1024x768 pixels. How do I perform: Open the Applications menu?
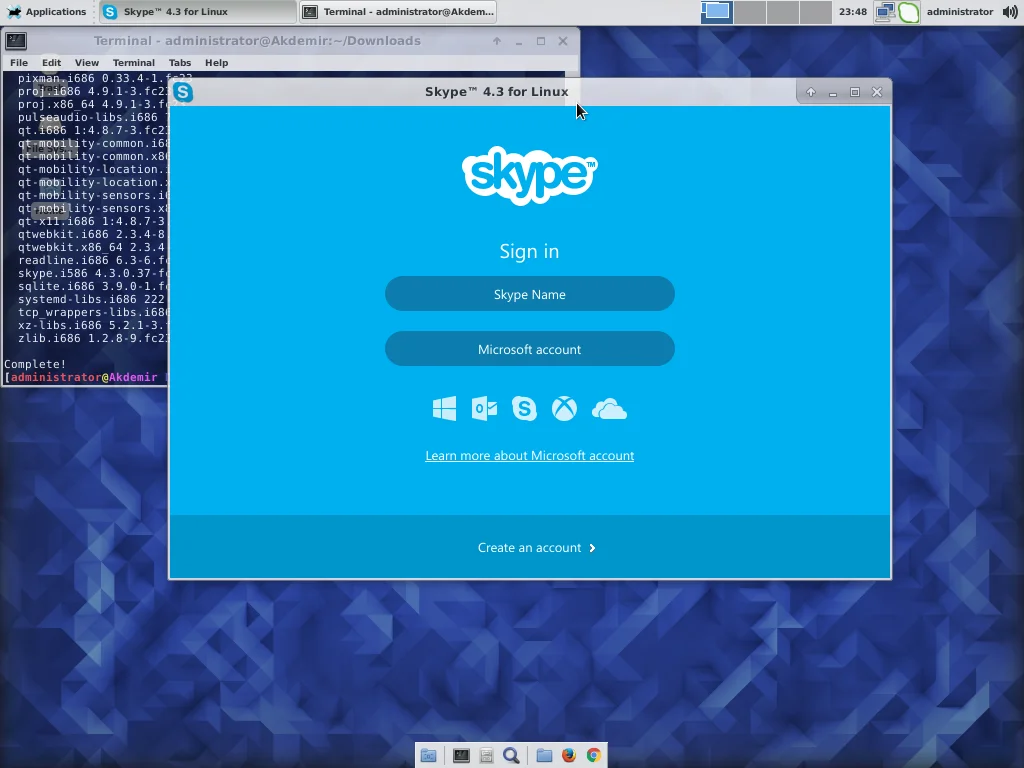[x=47, y=12]
